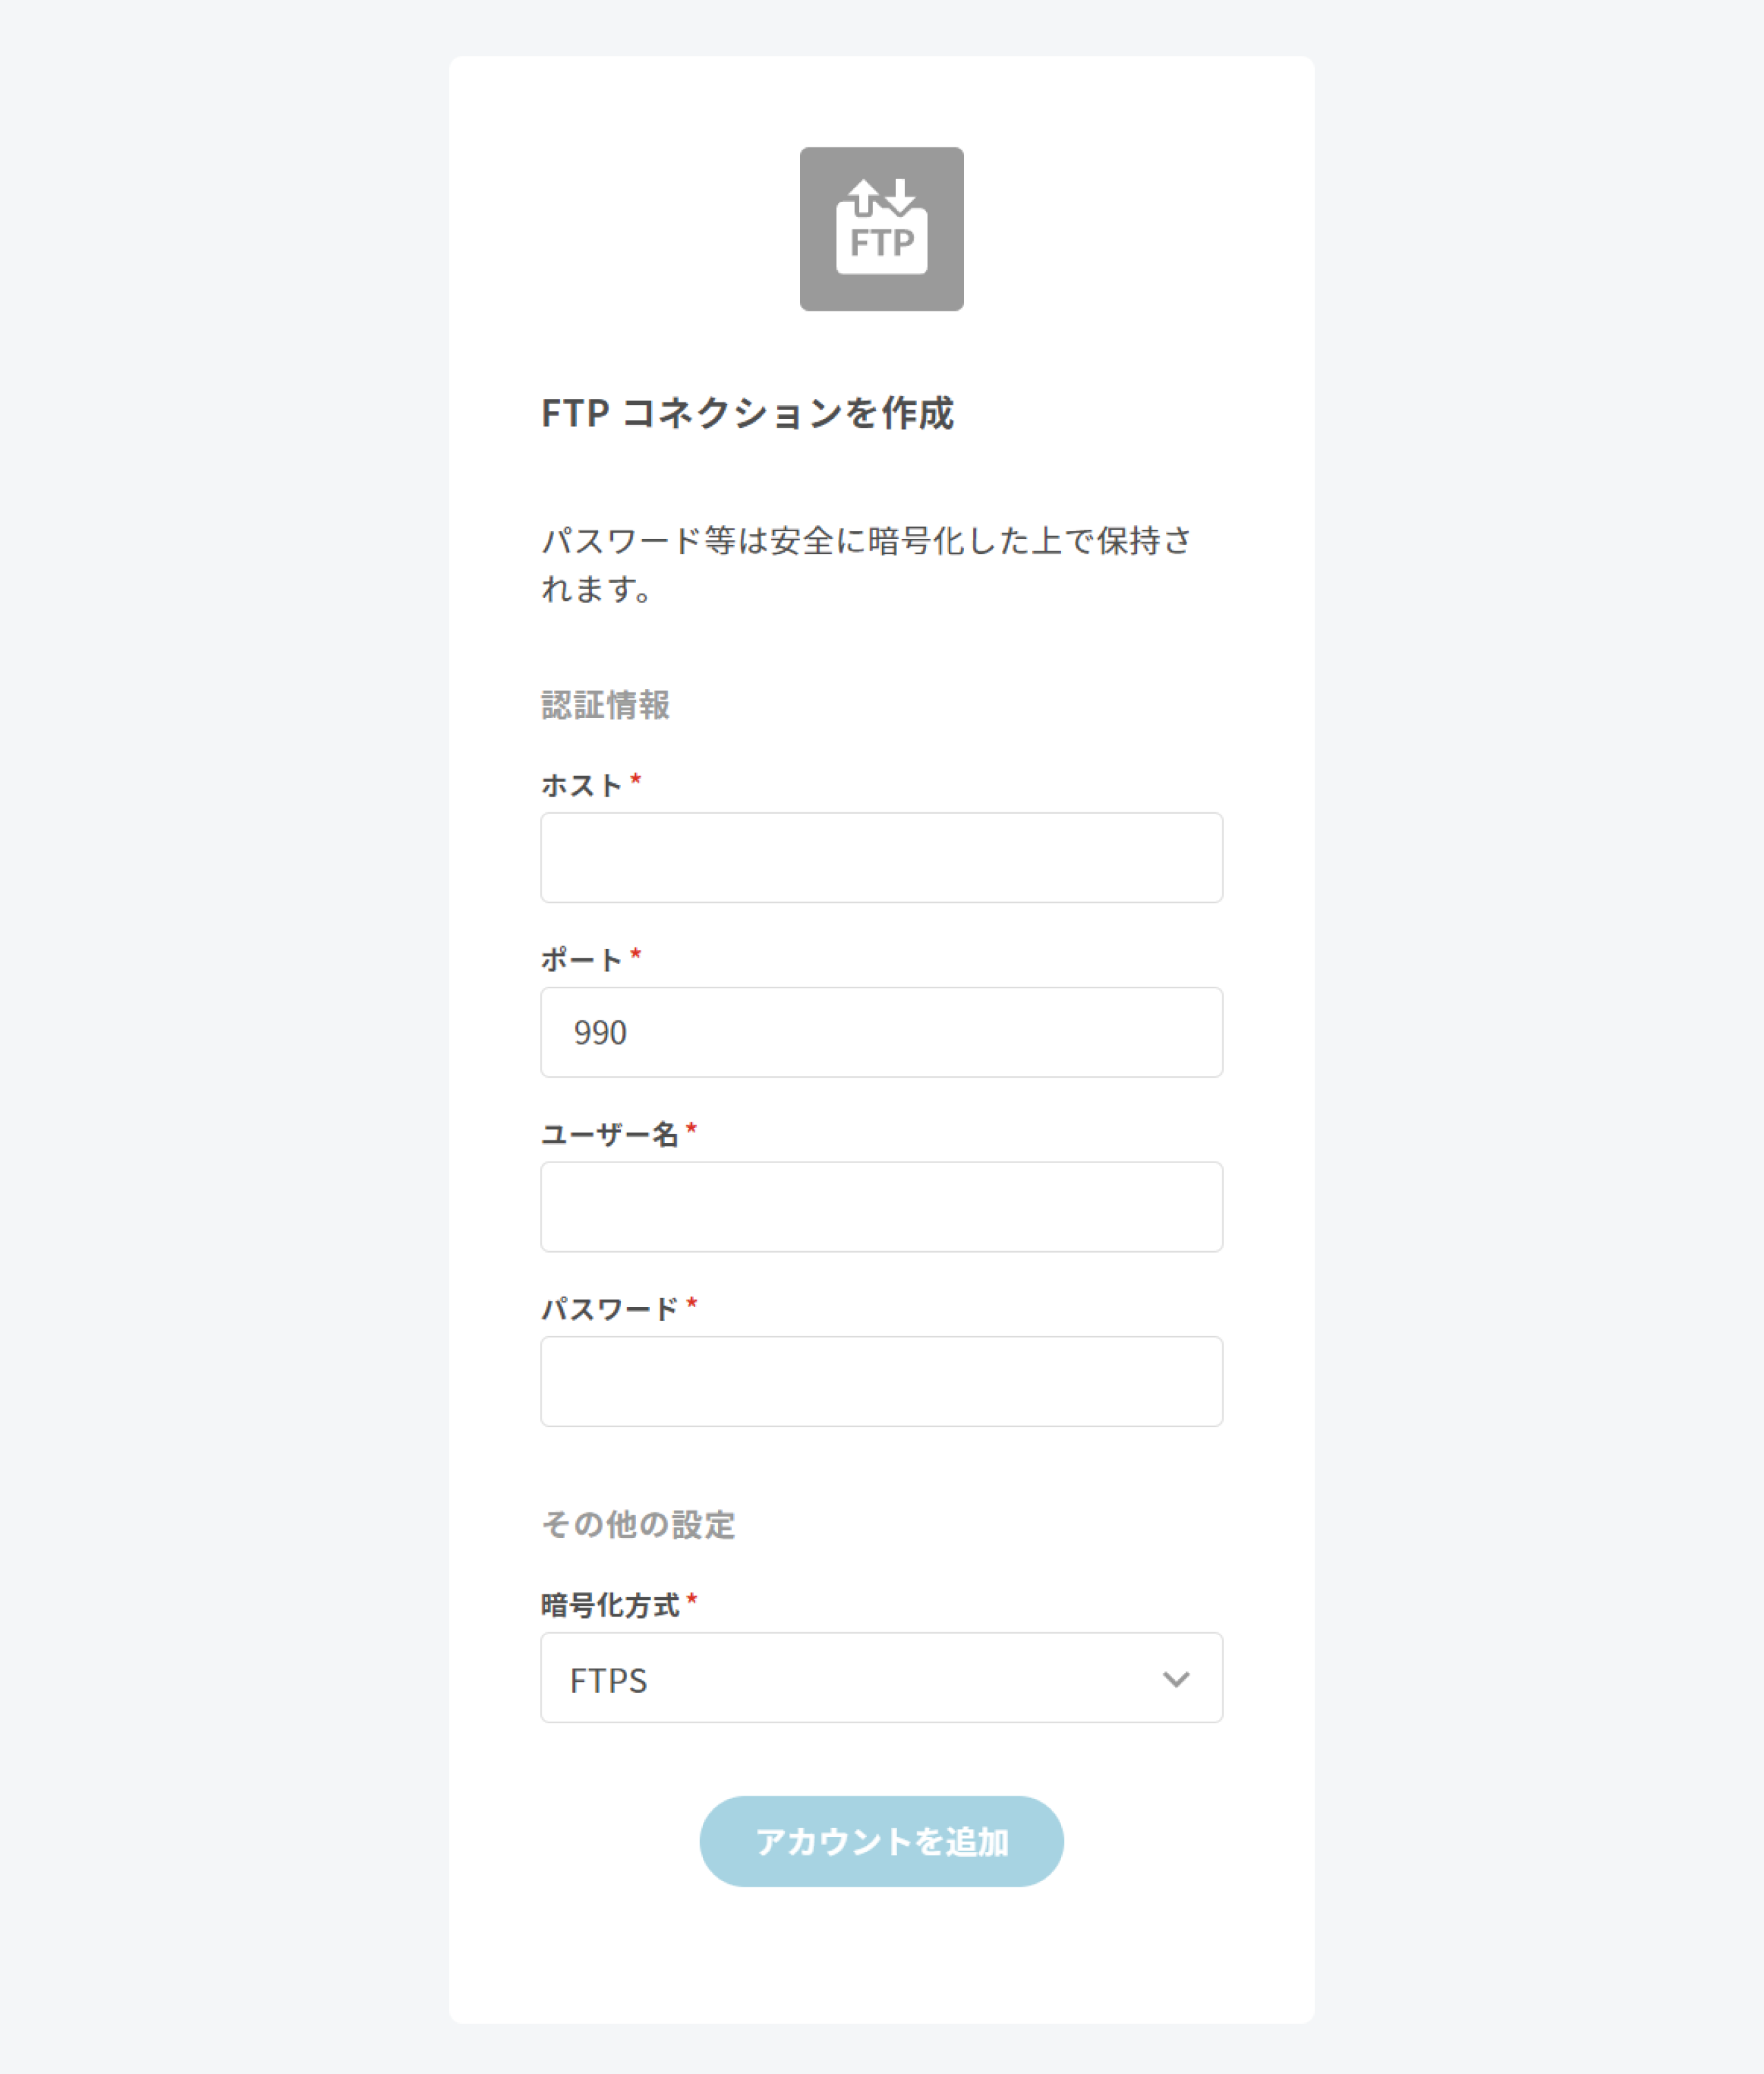Select the ユーザー名 text field

881,1207
